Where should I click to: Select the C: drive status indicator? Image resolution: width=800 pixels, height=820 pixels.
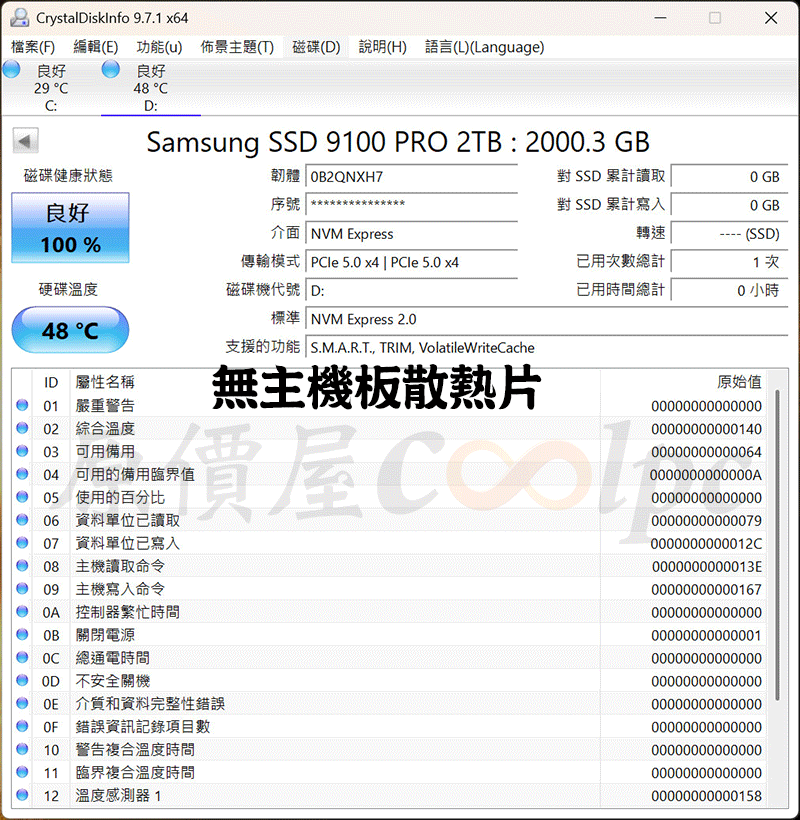[11, 69]
